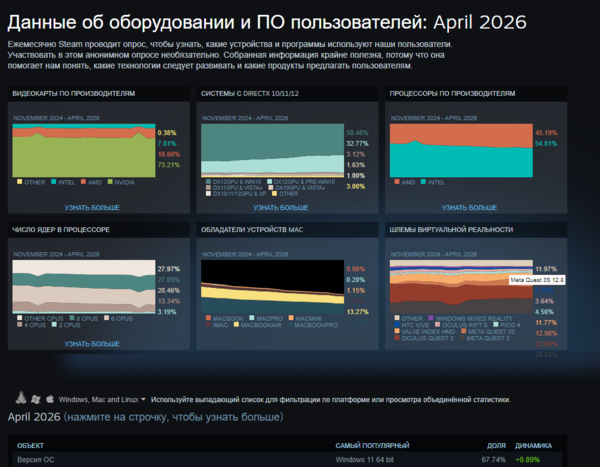Click the 'META QUEST 3S' legend entry
This screenshot has height=467, width=600.
(x=488, y=331)
